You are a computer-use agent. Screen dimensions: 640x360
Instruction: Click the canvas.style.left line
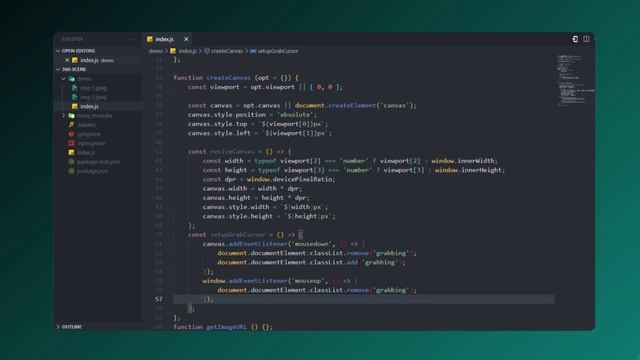click(x=260, y=133)
